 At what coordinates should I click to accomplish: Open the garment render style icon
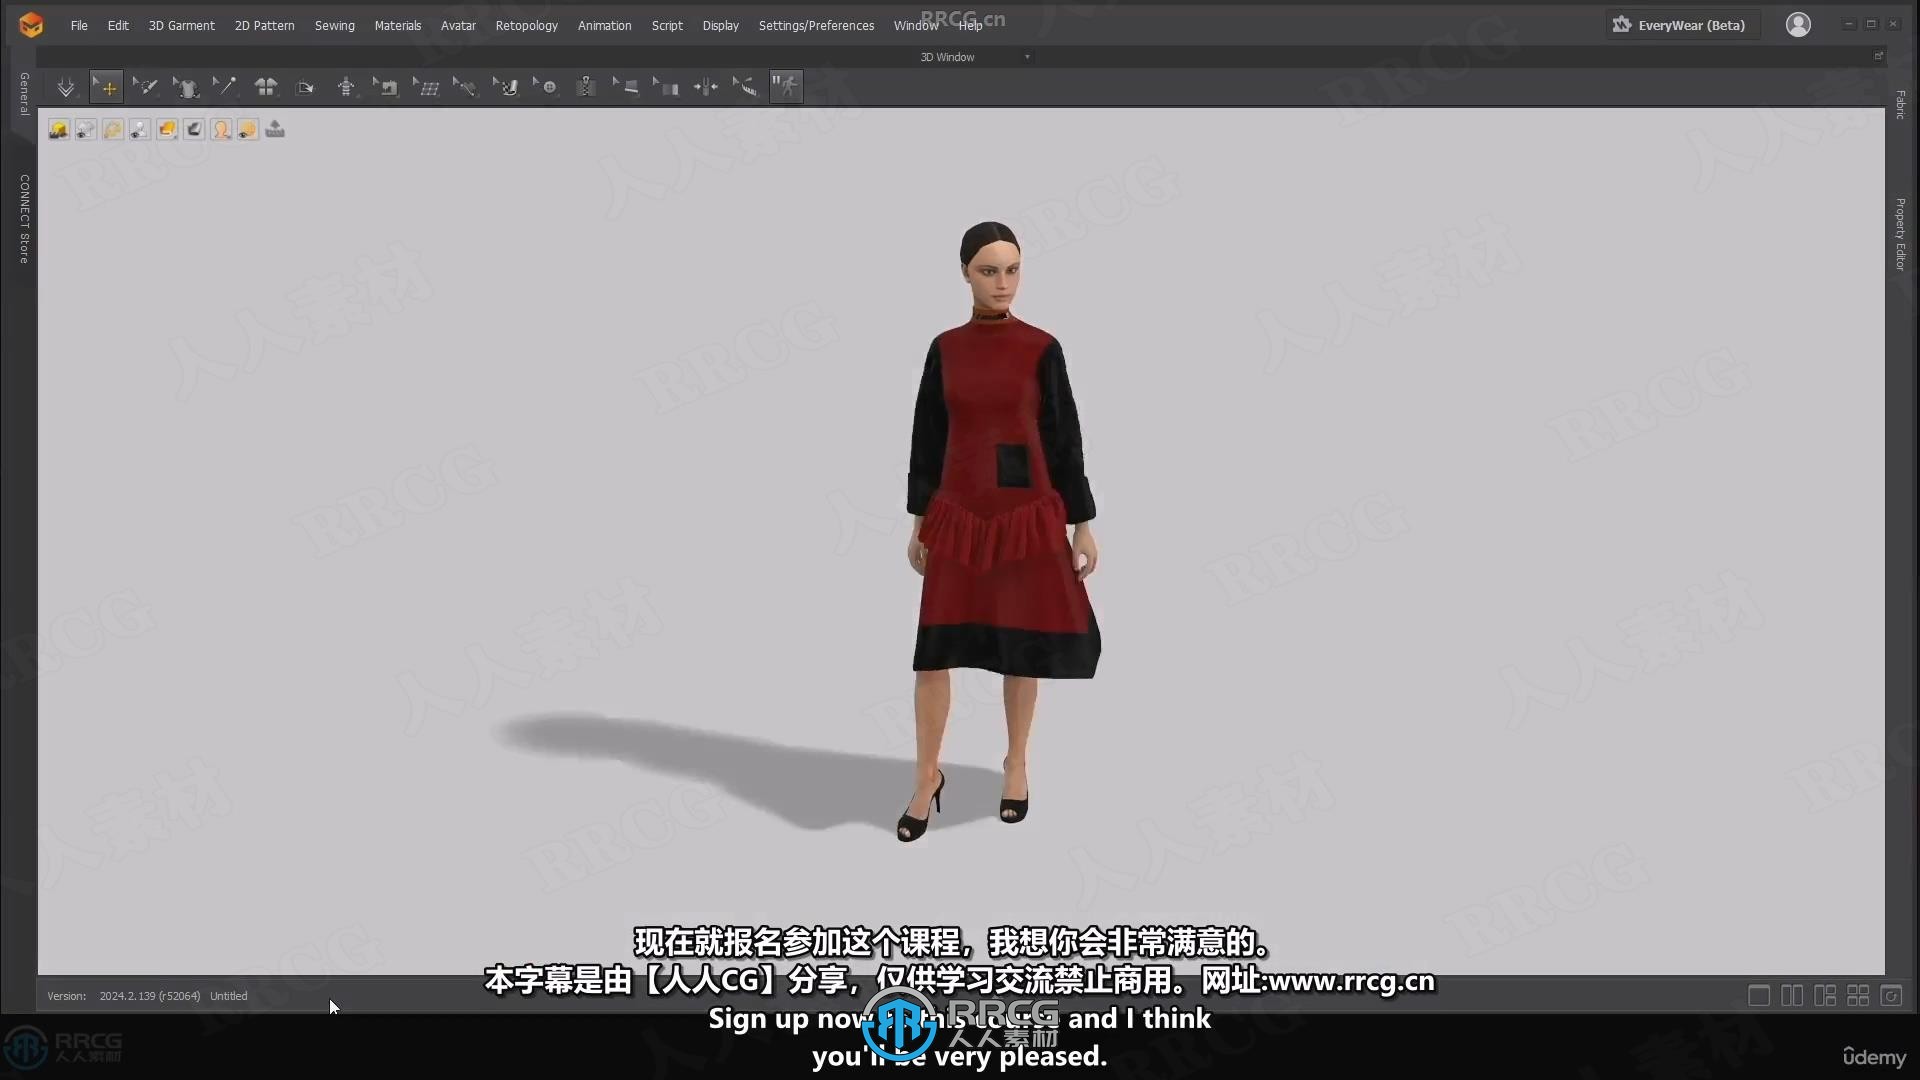(x=167, y=129)
